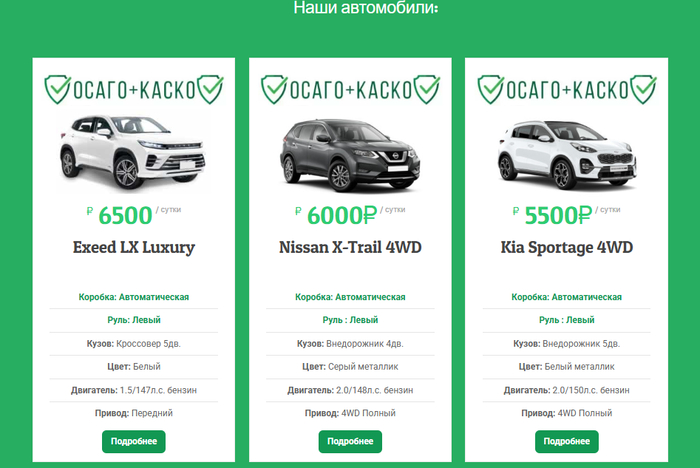
Task: Click the right shield icon on Kia card
Action: pyautogui.click(x=643, y=89)
